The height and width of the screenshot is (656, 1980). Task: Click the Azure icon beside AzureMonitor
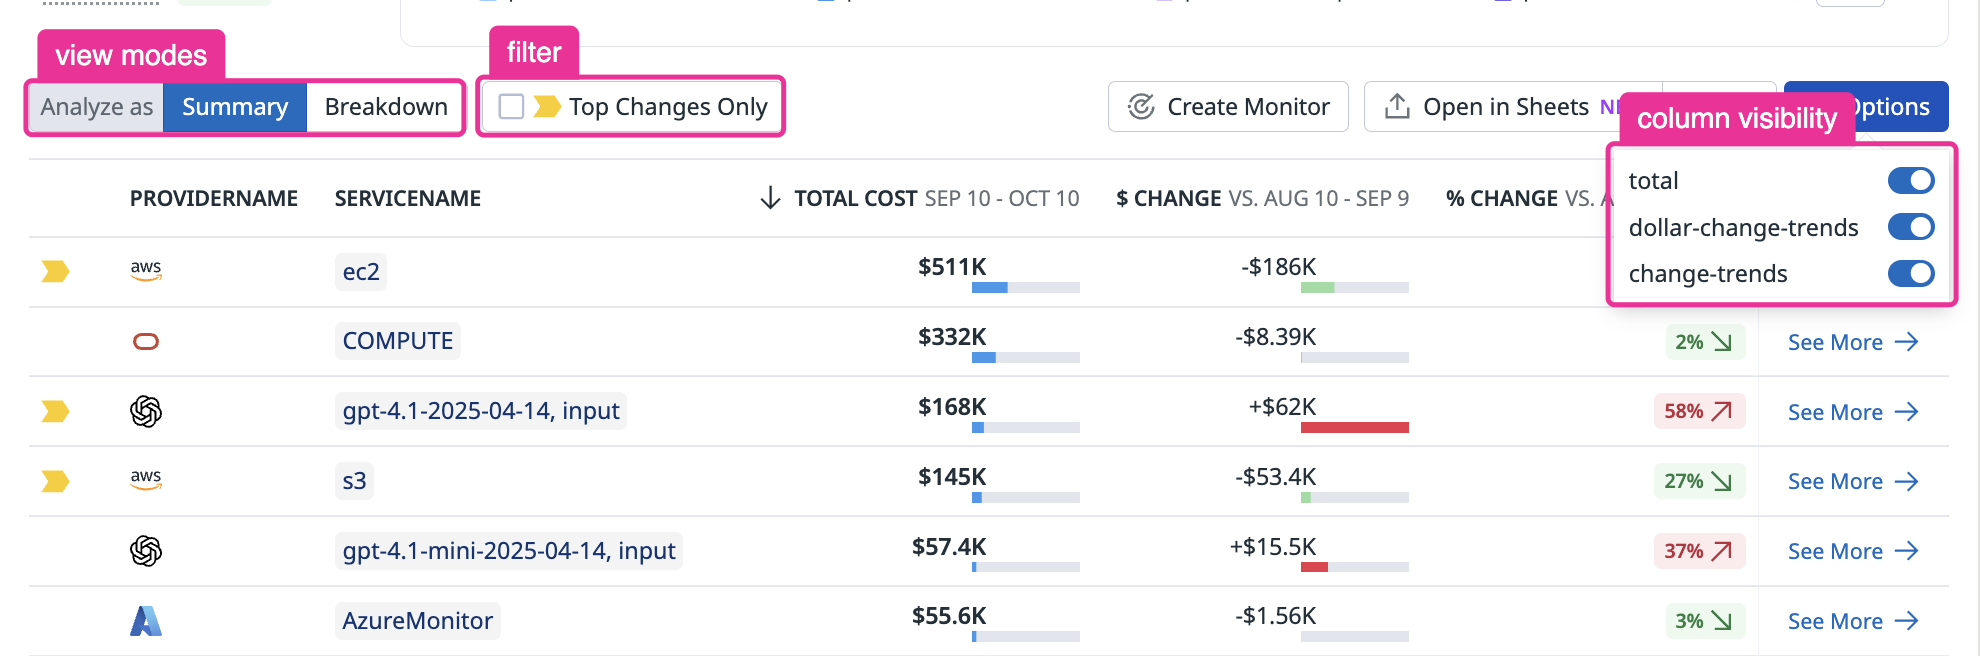coord(146,621)
